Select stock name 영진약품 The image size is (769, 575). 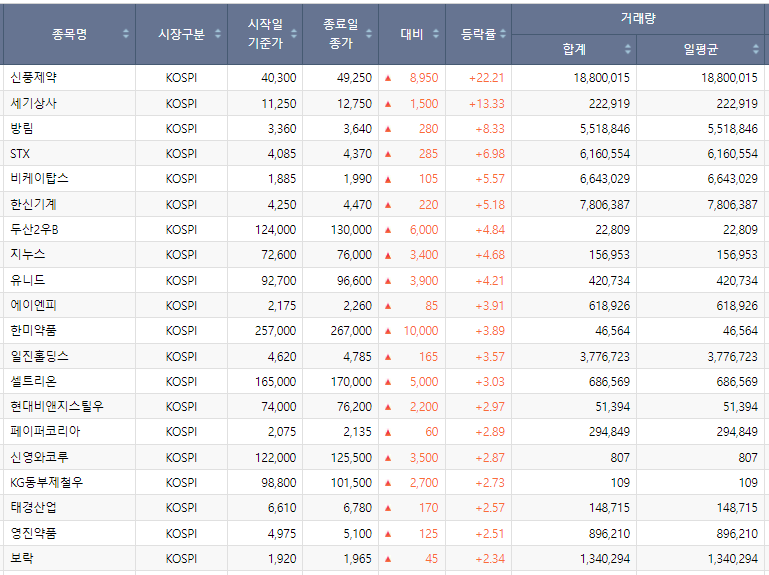click(33, 533)
